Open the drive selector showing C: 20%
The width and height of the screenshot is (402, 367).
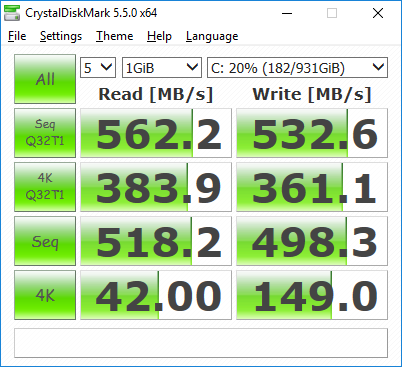(297, 68)
